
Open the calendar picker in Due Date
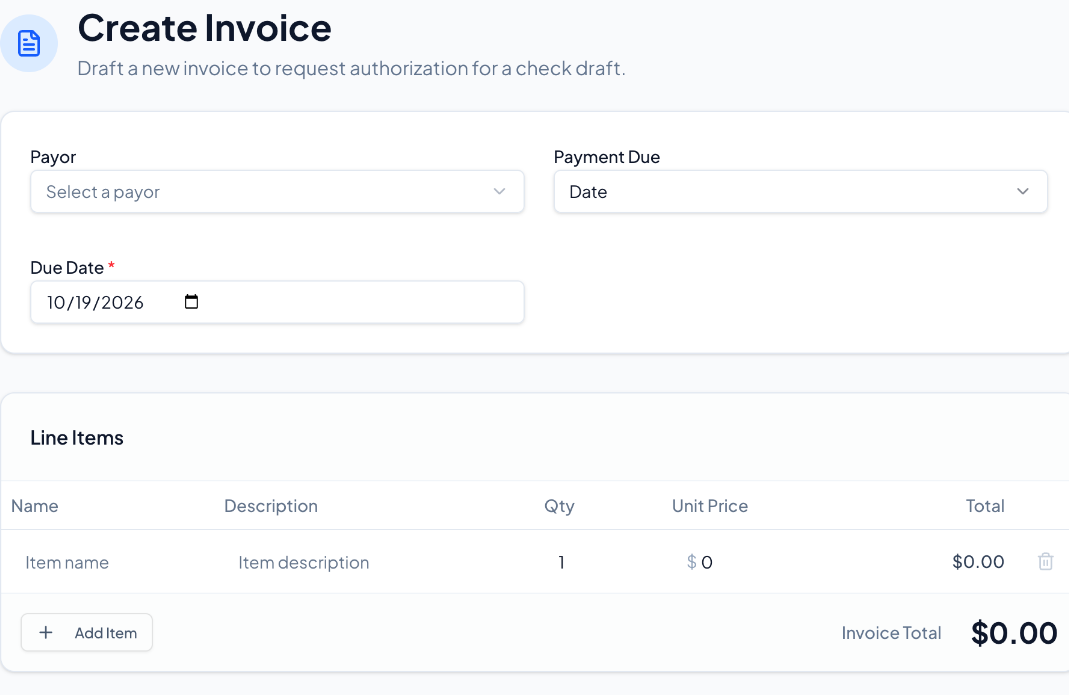(x=192, y=301)
